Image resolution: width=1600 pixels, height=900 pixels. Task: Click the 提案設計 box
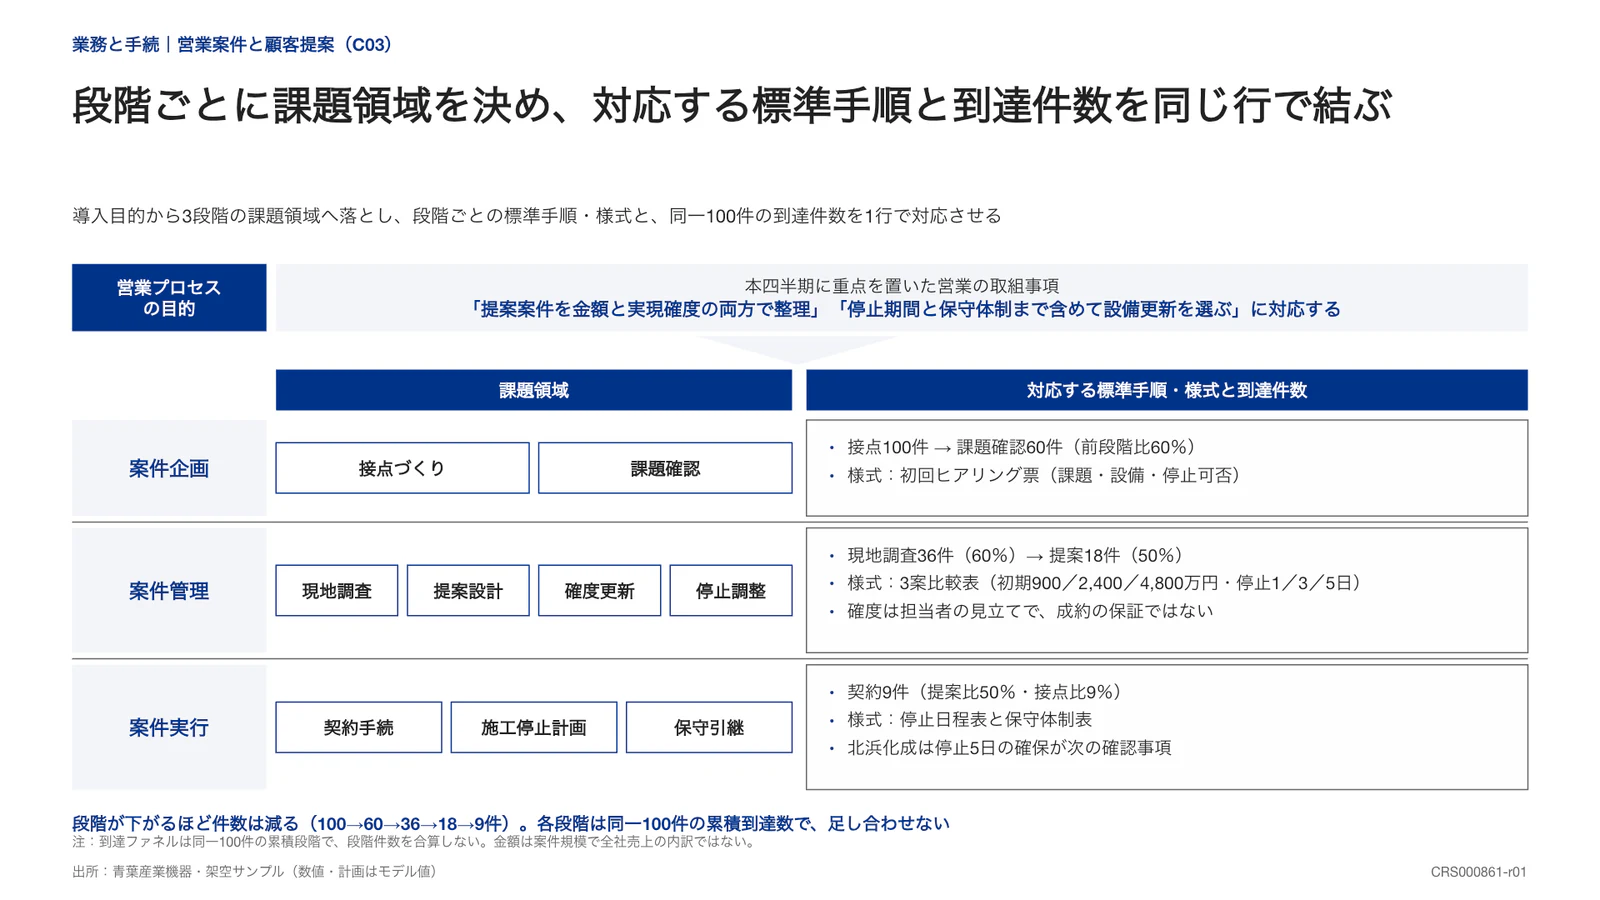468,591
